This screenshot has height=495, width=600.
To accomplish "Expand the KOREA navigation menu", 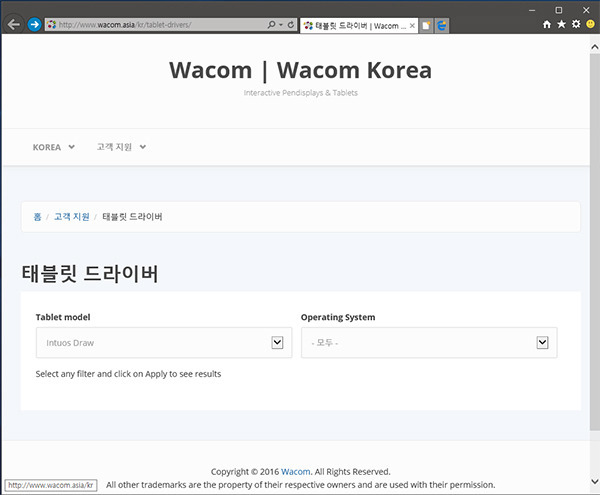I will coord(54,147).
